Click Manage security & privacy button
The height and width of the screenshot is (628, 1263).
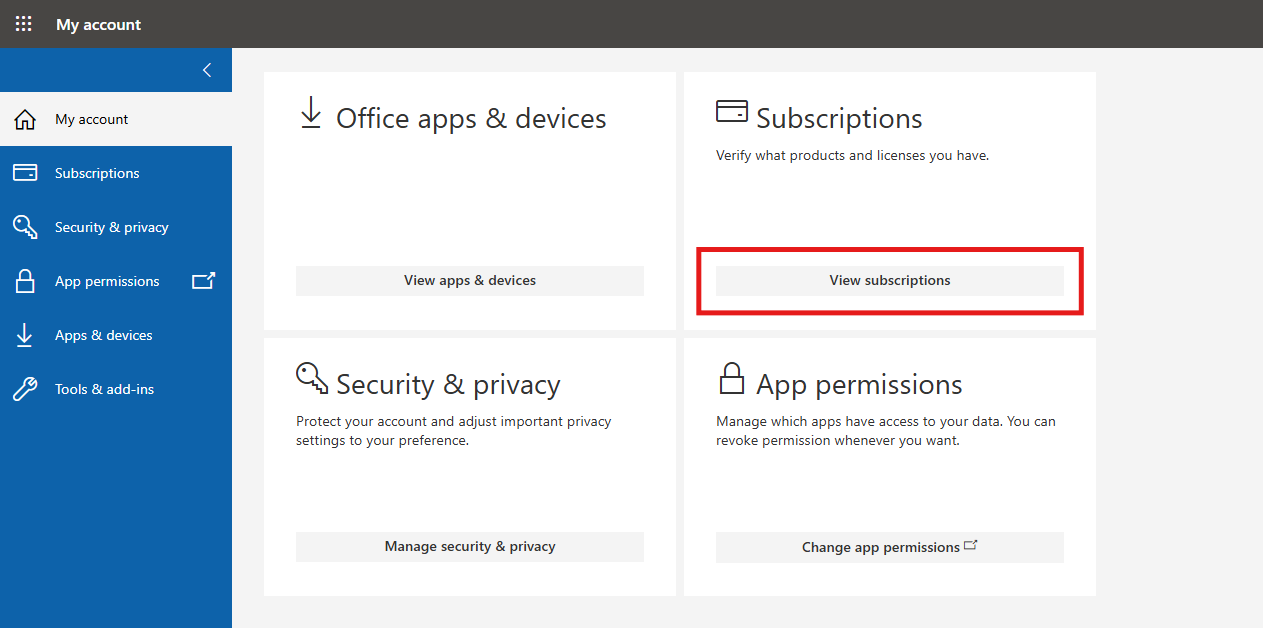pos(470,547)
